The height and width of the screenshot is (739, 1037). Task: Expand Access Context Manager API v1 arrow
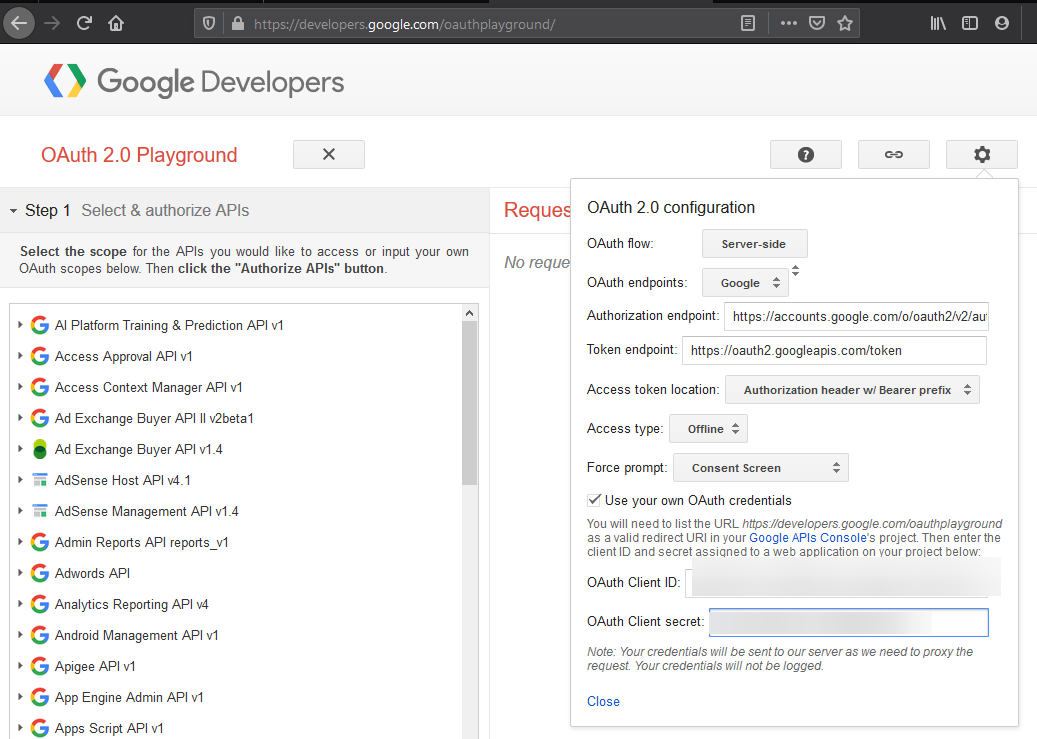21,387
